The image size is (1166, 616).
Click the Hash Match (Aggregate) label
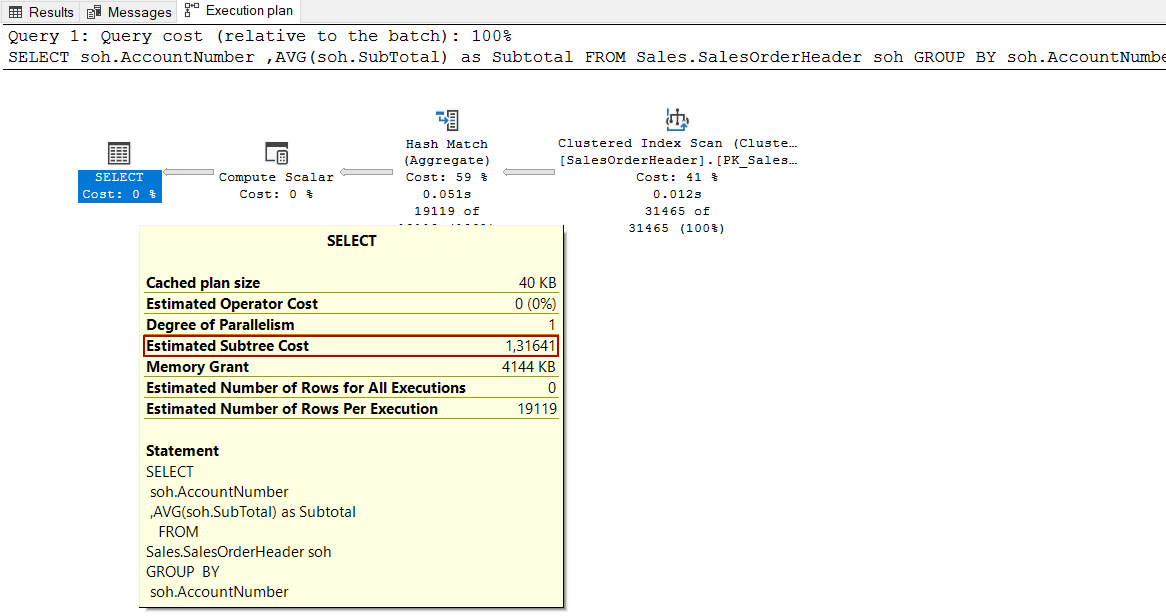(447, 152)
